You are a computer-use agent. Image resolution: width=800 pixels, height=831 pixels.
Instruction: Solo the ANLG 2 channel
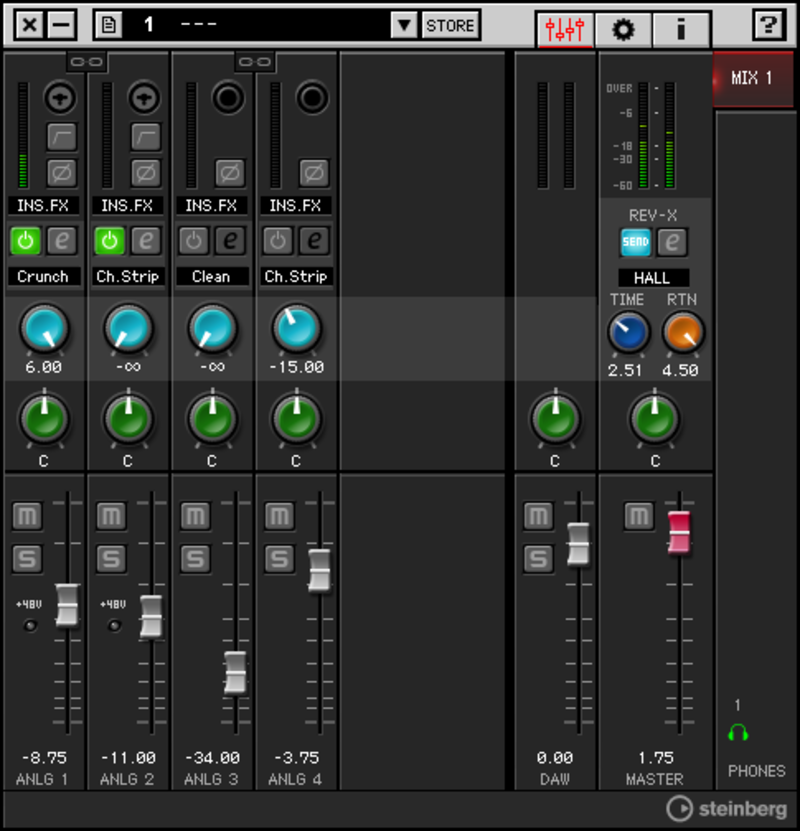(111, 559)
